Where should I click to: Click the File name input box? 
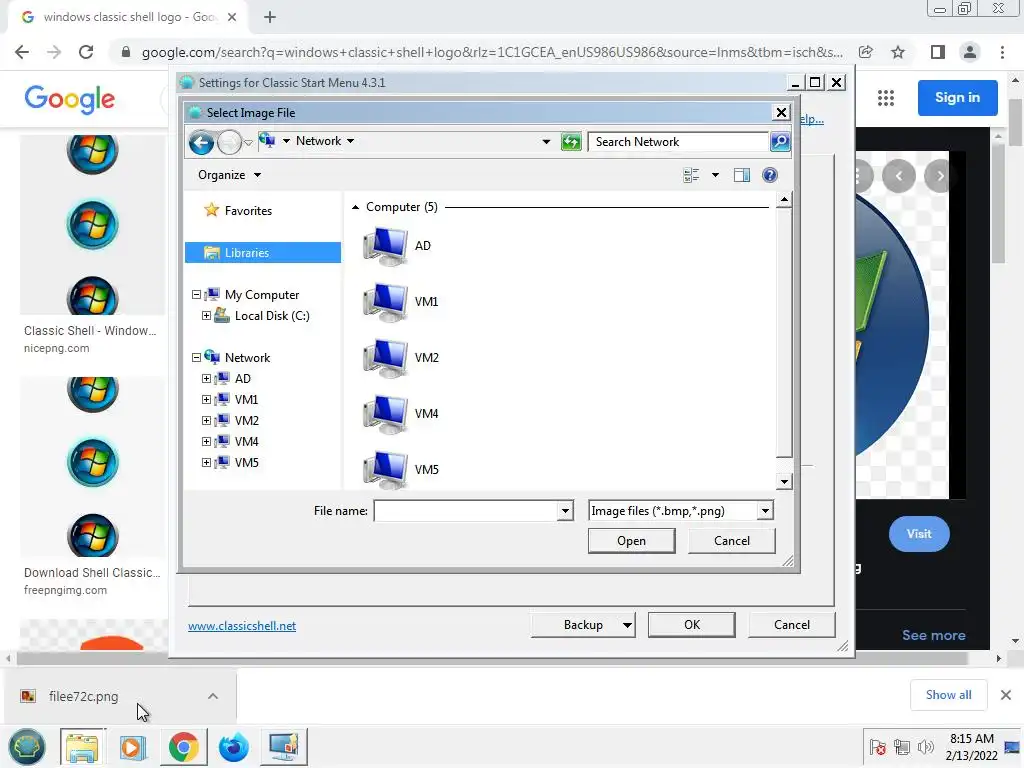pos(466,511)
